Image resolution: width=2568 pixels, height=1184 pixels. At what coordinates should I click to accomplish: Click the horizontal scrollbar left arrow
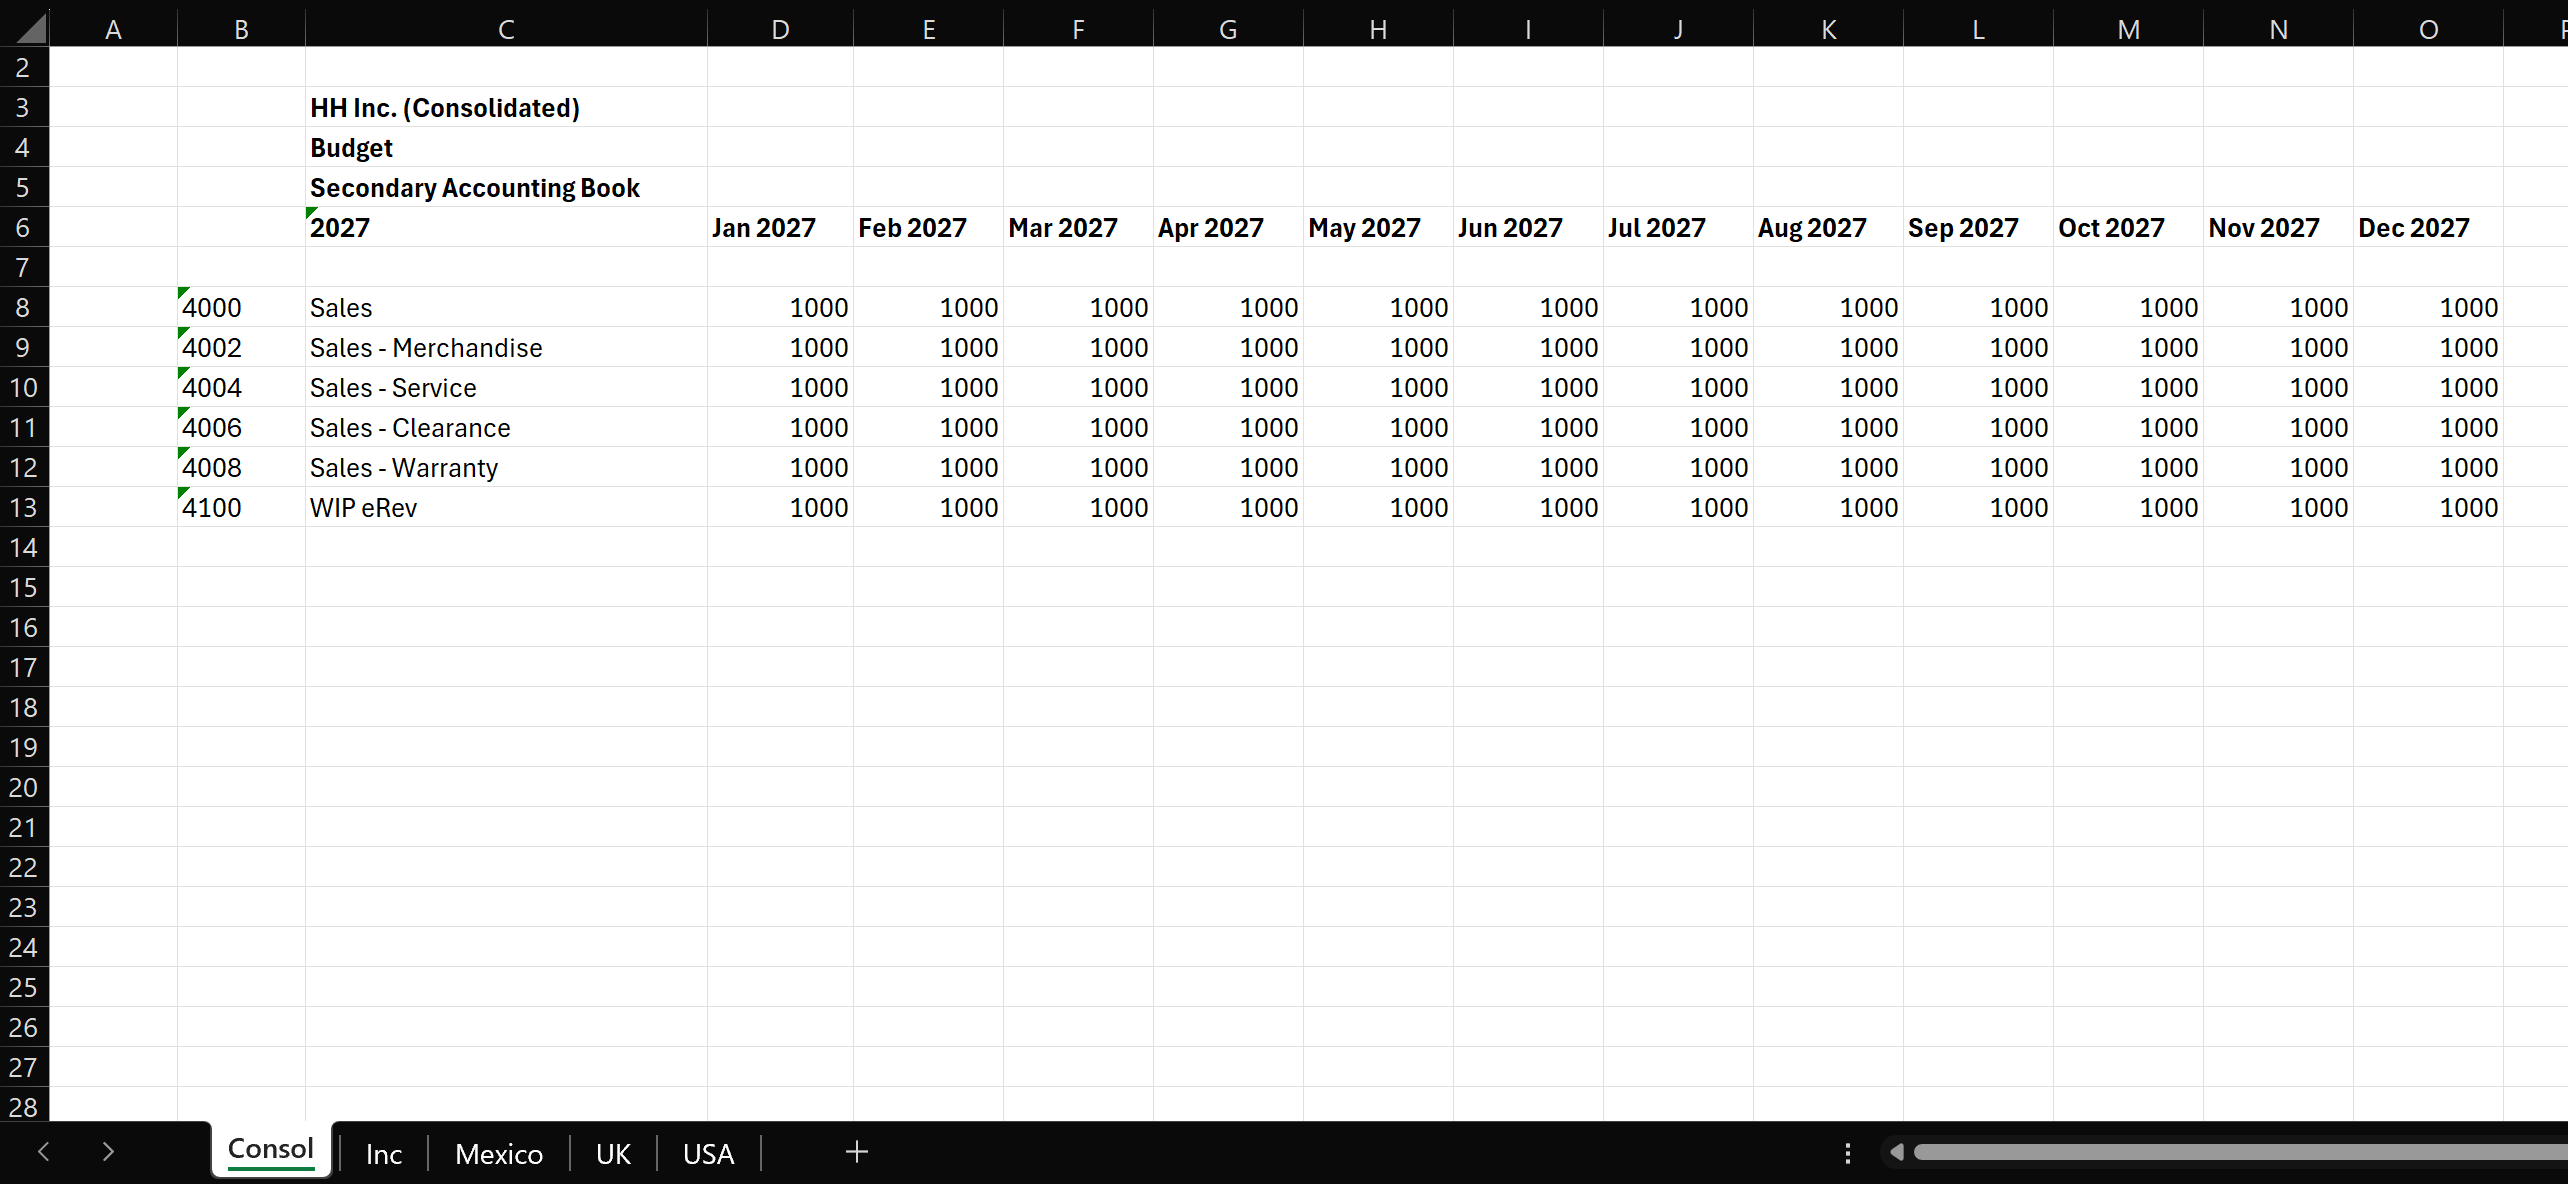[x=1896, y=1152]
